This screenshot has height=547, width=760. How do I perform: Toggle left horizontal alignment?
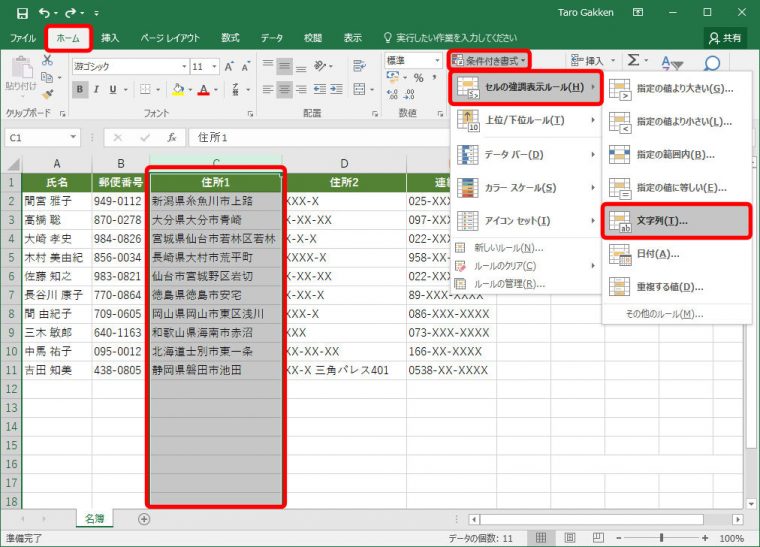pos(268,89)
